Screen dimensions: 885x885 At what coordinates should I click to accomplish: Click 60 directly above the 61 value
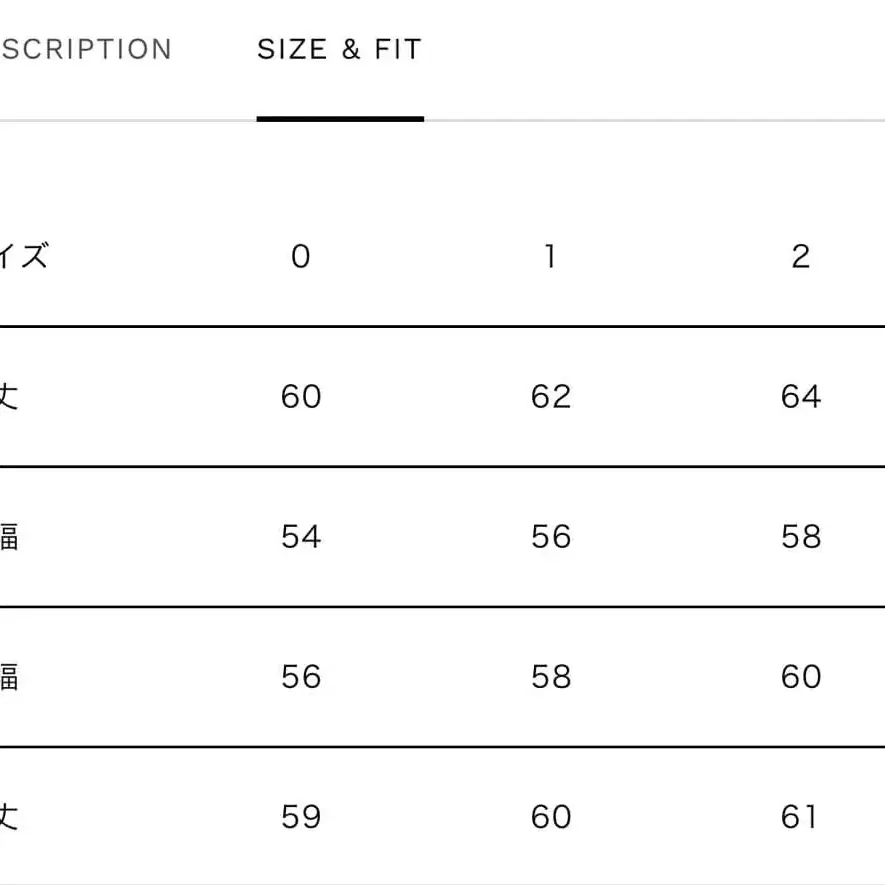coord(800,677)
